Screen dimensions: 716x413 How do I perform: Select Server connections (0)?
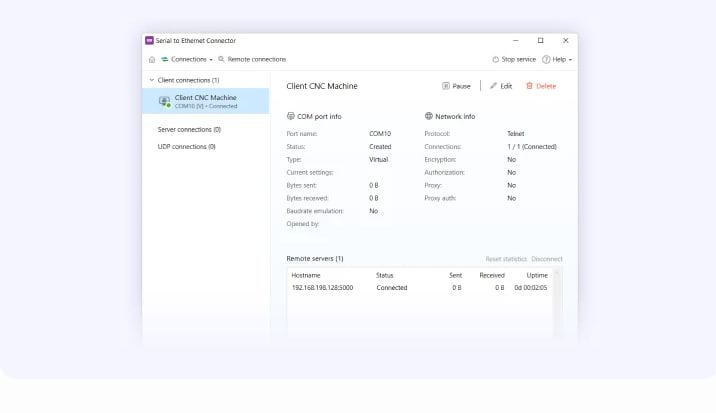point(189,130)
